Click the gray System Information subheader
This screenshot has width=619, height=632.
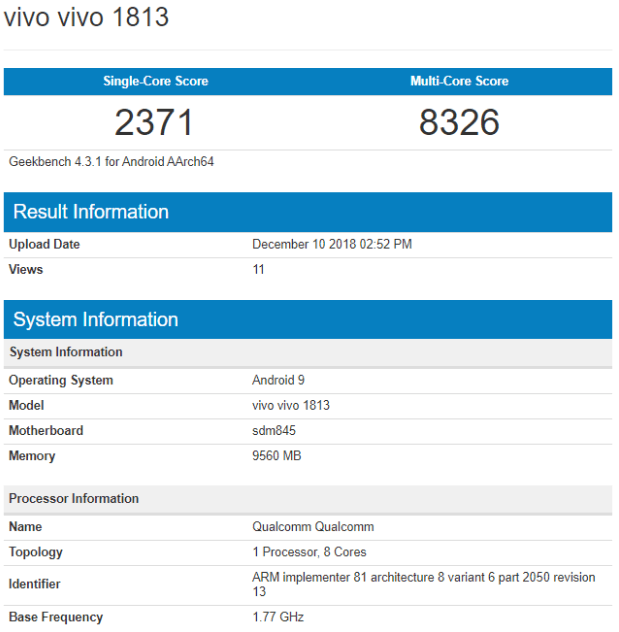pos(308,352)
